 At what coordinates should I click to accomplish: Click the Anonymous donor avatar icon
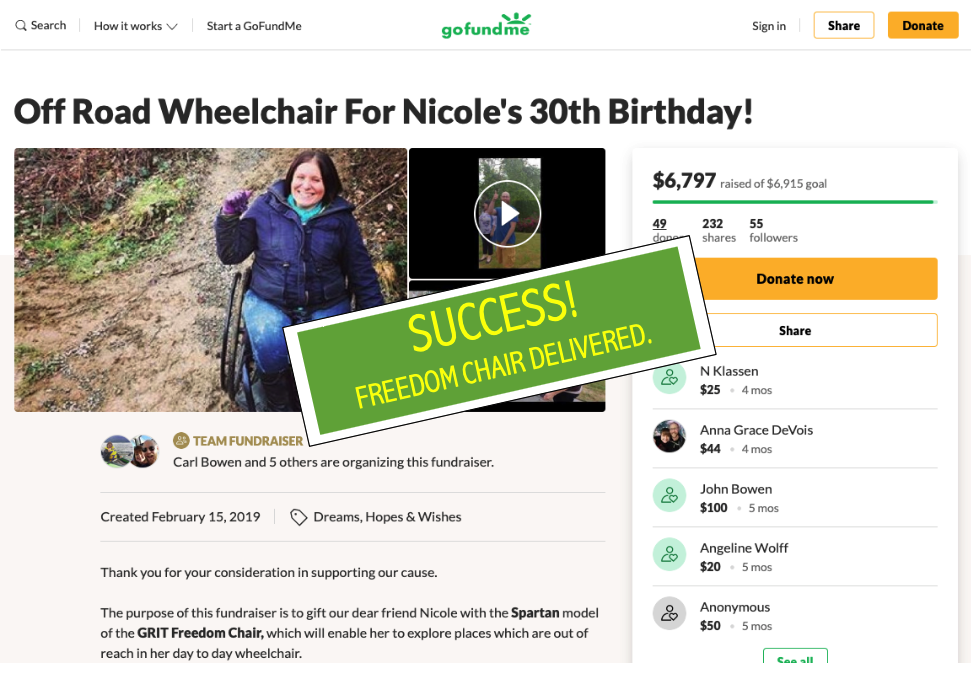coord(670,613)
